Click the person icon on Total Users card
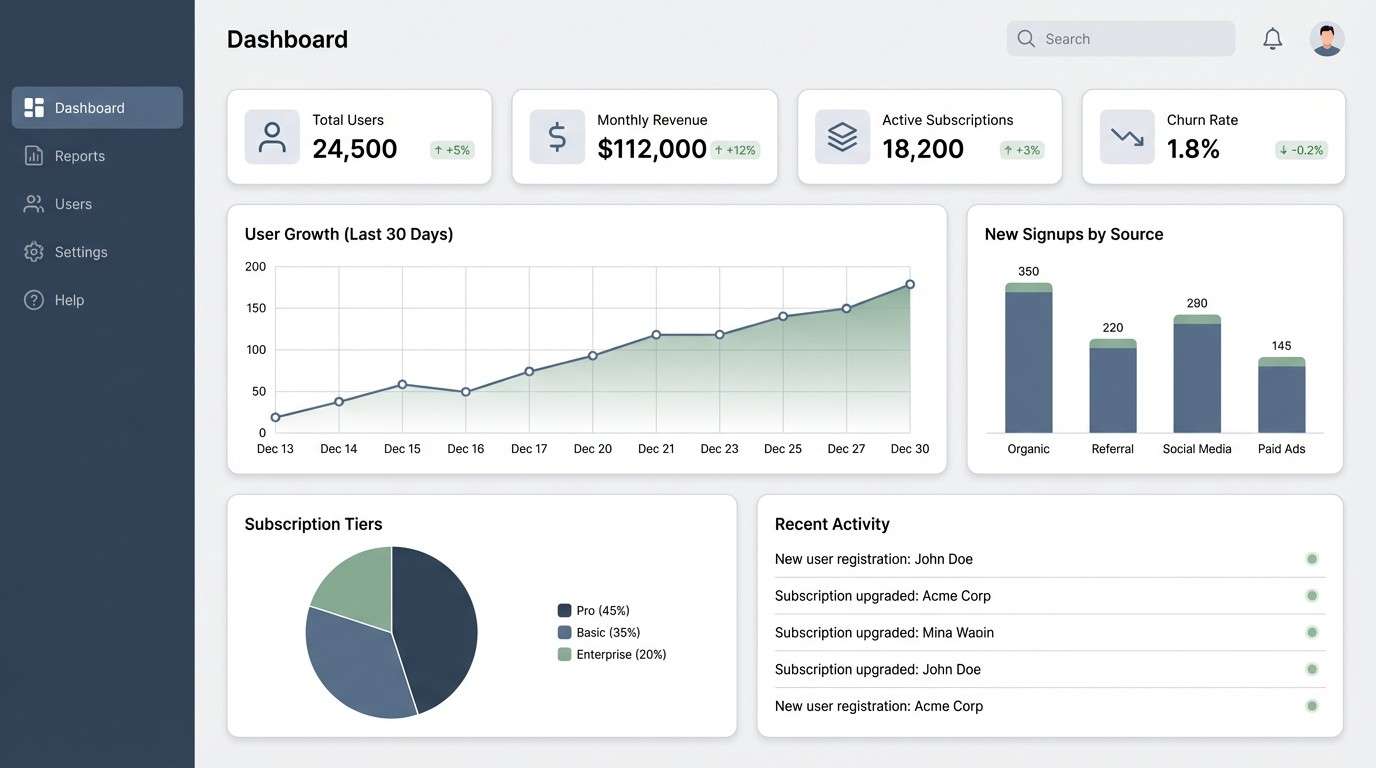This screenshot has height=768, width=1376. point(272,136)
